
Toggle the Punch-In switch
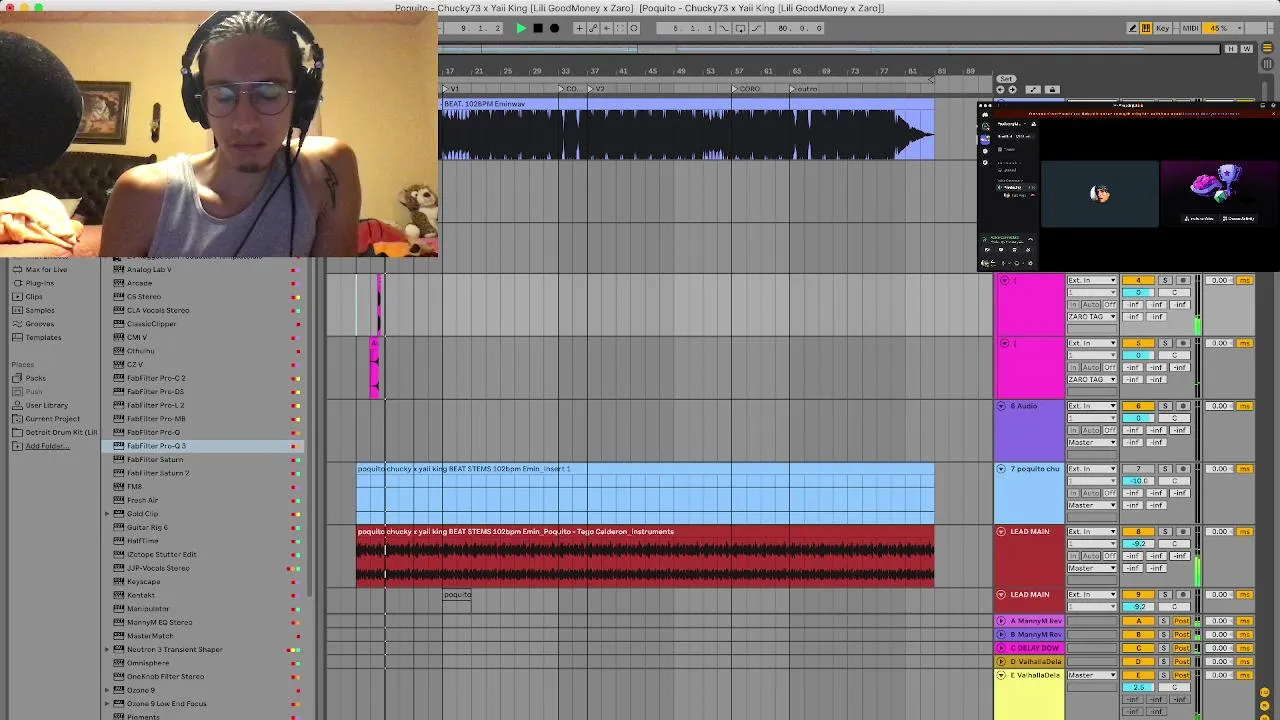(x=724, y=28)
